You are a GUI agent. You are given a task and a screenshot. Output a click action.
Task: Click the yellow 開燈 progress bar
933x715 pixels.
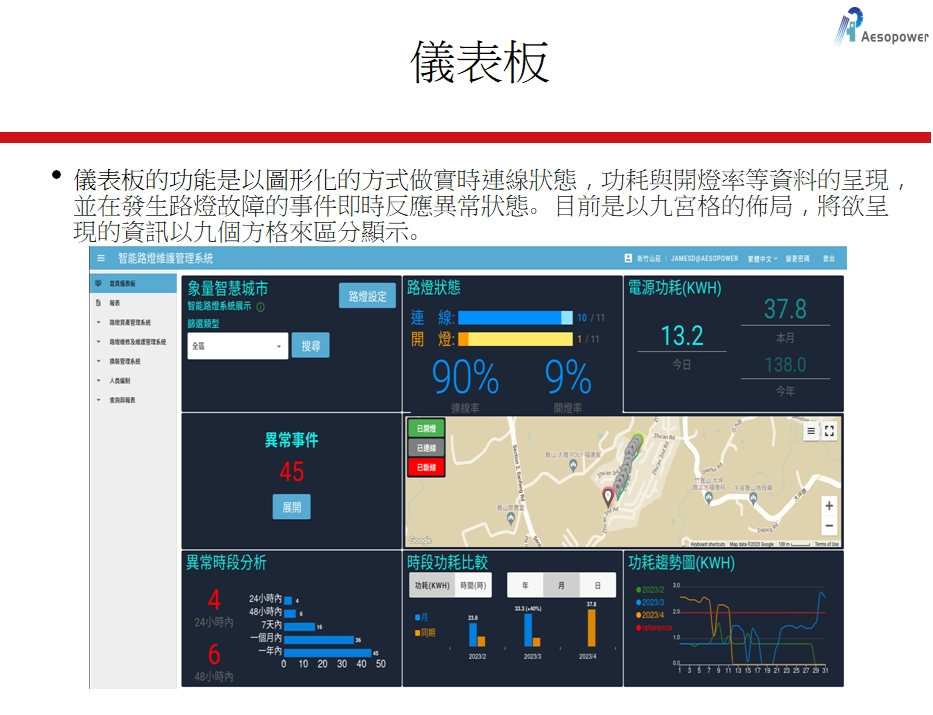tap(515, 339)
